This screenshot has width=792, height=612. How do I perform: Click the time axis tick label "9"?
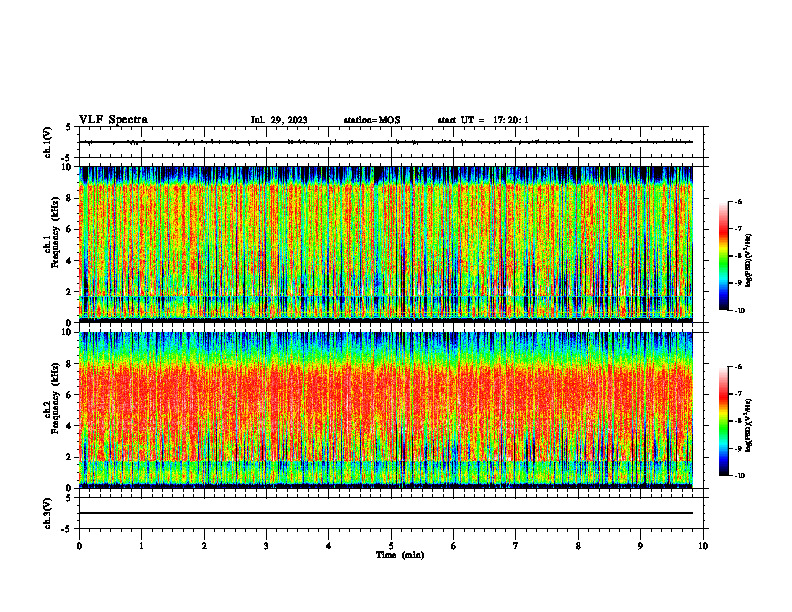[x=640, y=546]
